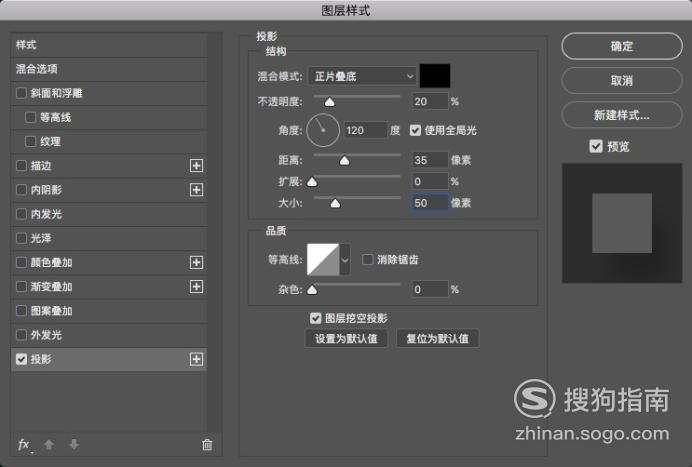Delete effect using the trash icon
692x467 pixels.
point(207,444)
